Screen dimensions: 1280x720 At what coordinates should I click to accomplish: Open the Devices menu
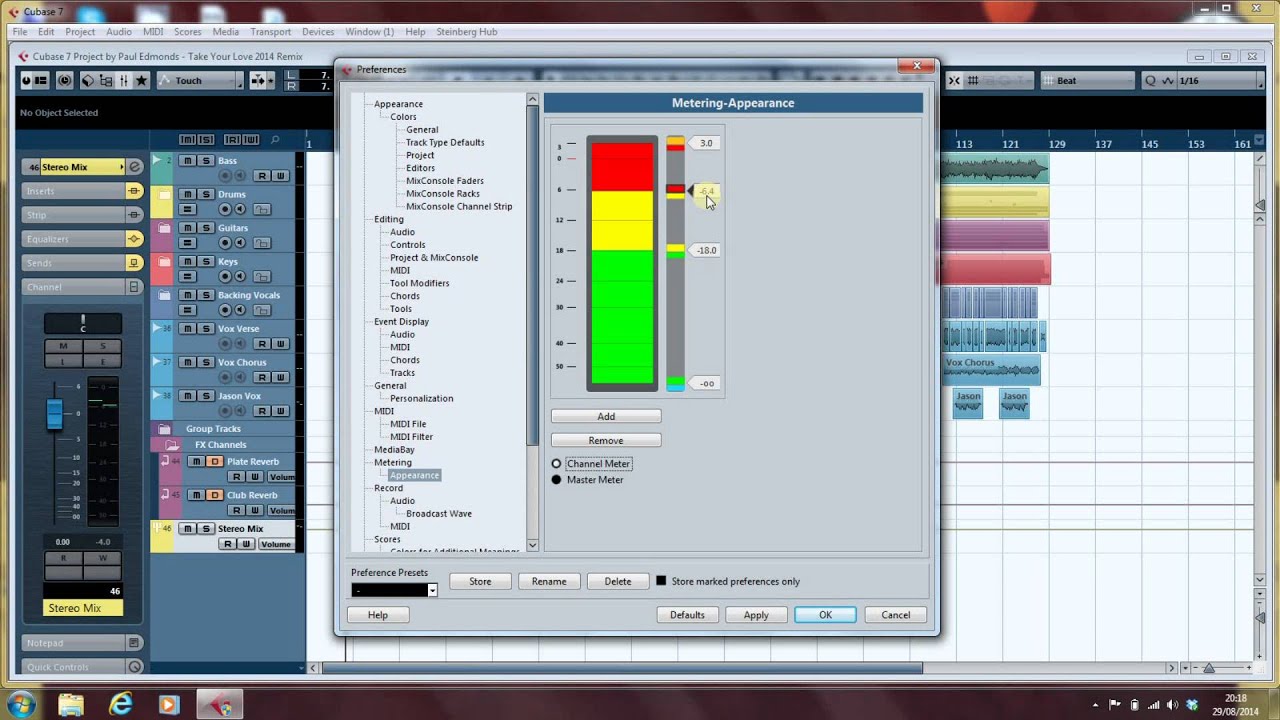[x=318, y=32]
